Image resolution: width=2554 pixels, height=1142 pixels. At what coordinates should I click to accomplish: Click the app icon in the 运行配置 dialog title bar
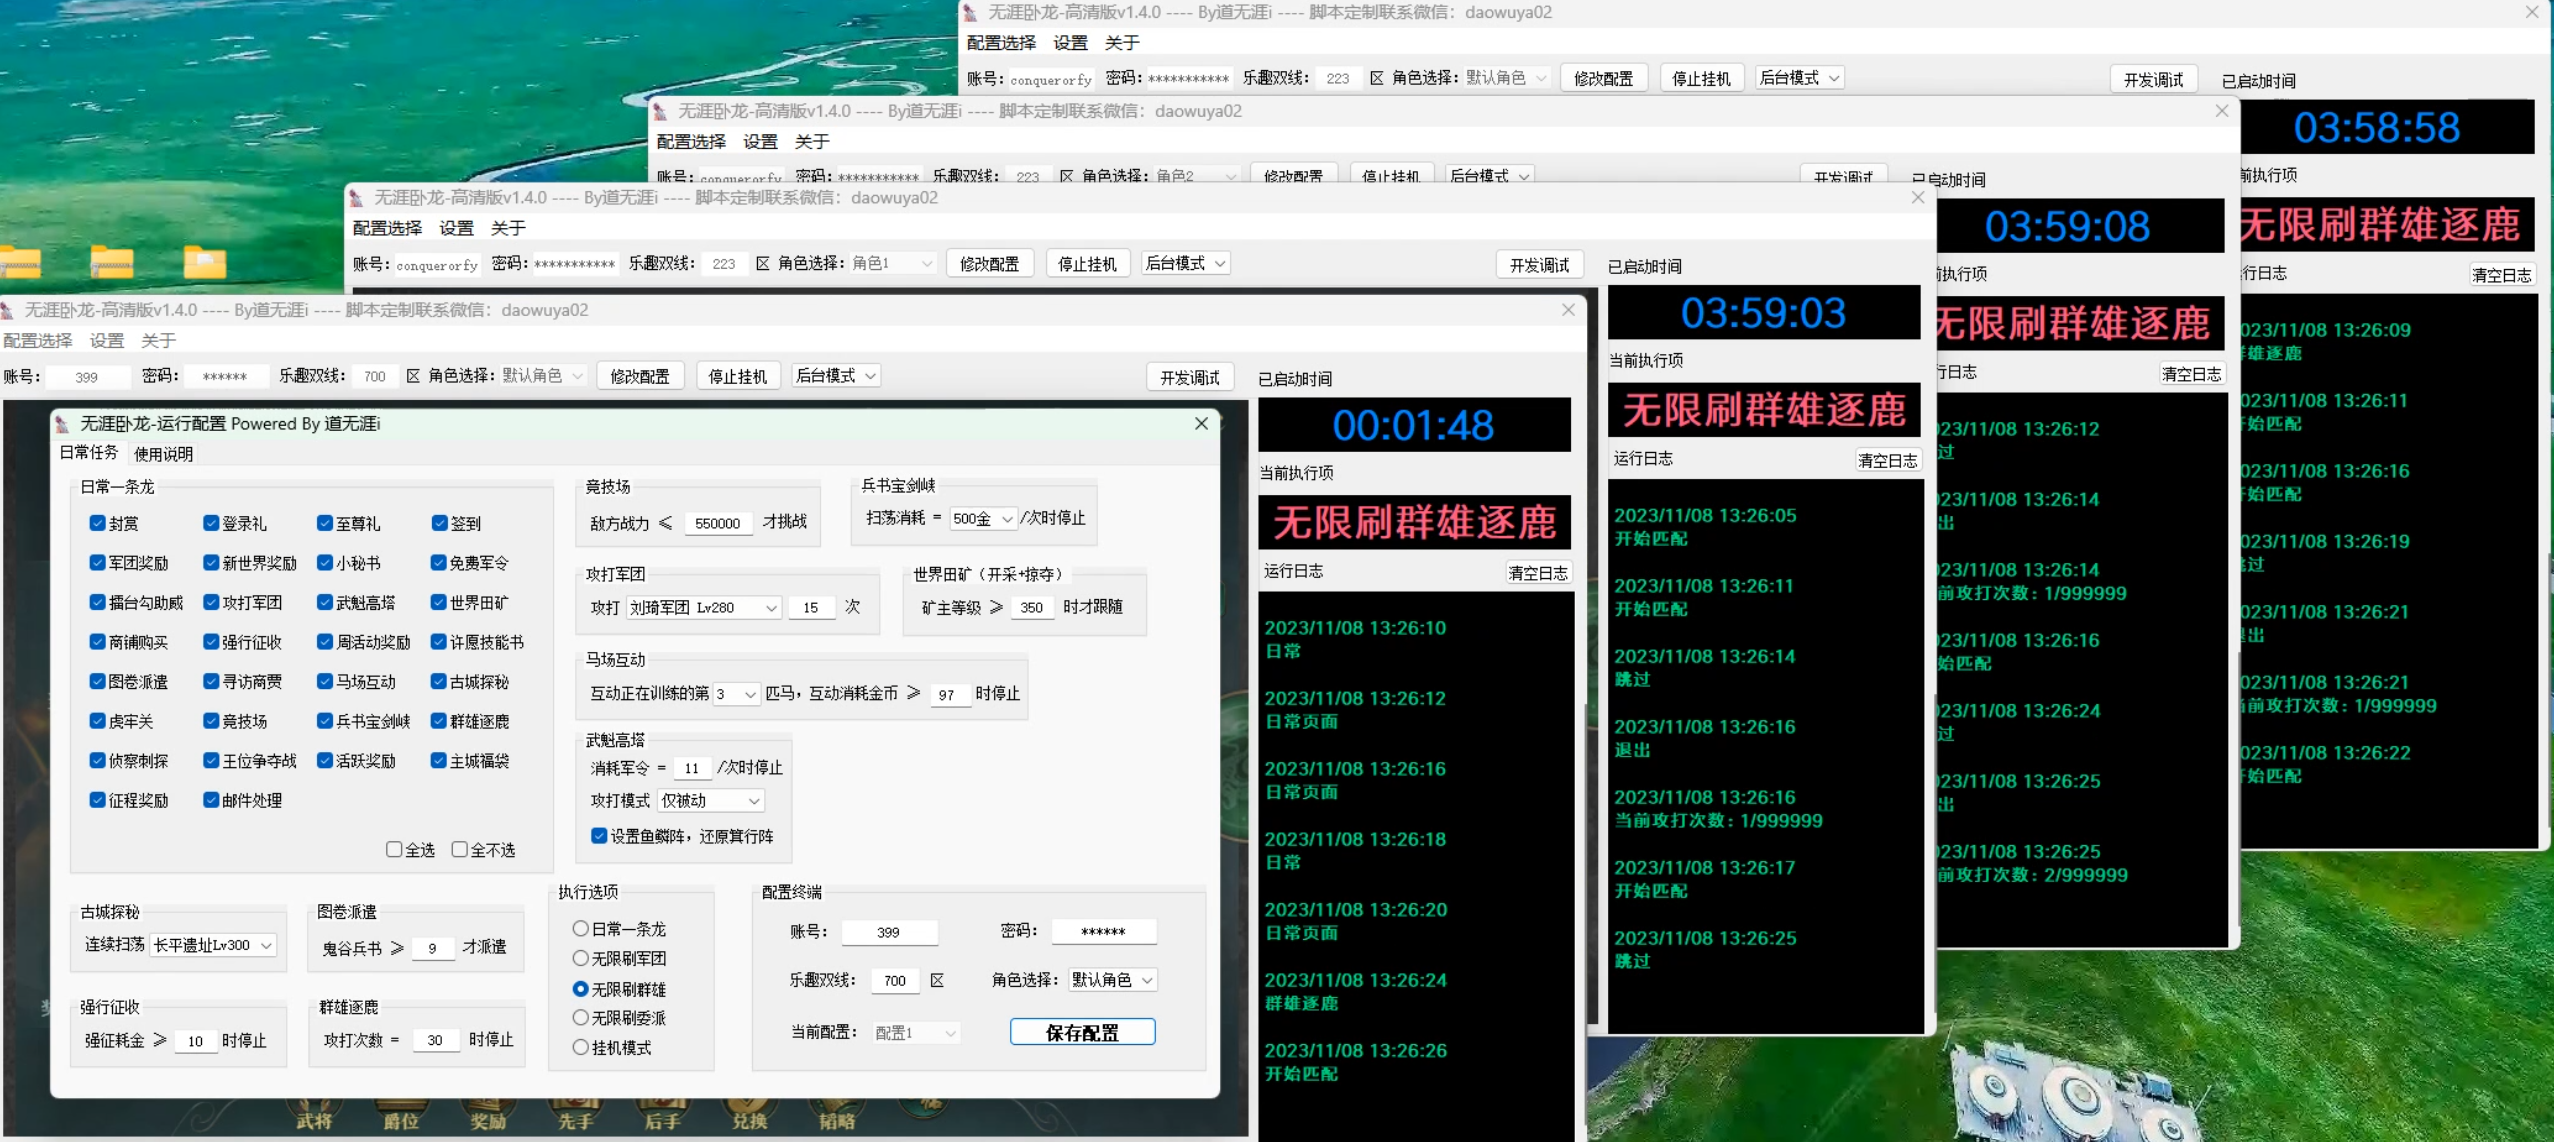pos(63,424)
